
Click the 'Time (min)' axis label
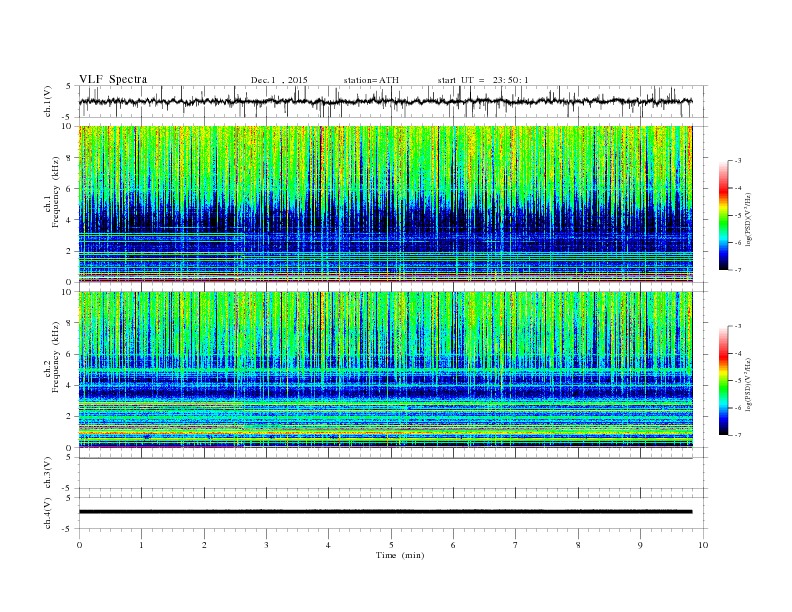coord(400,555)
